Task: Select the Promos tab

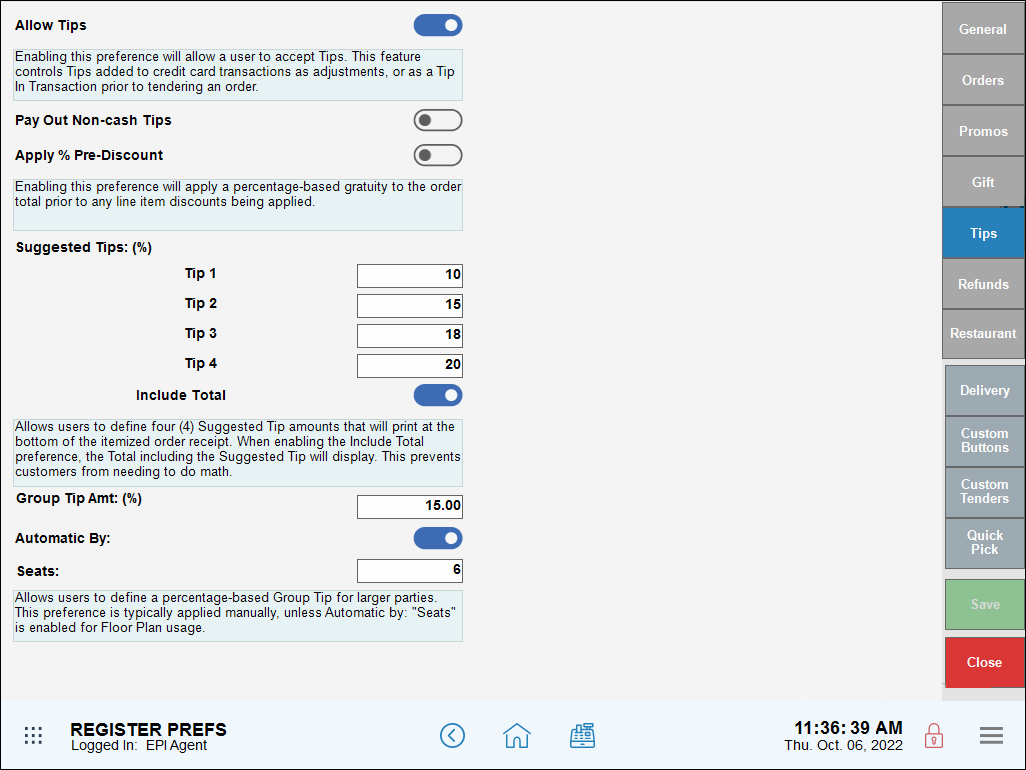Action: [x=983, y=131]
